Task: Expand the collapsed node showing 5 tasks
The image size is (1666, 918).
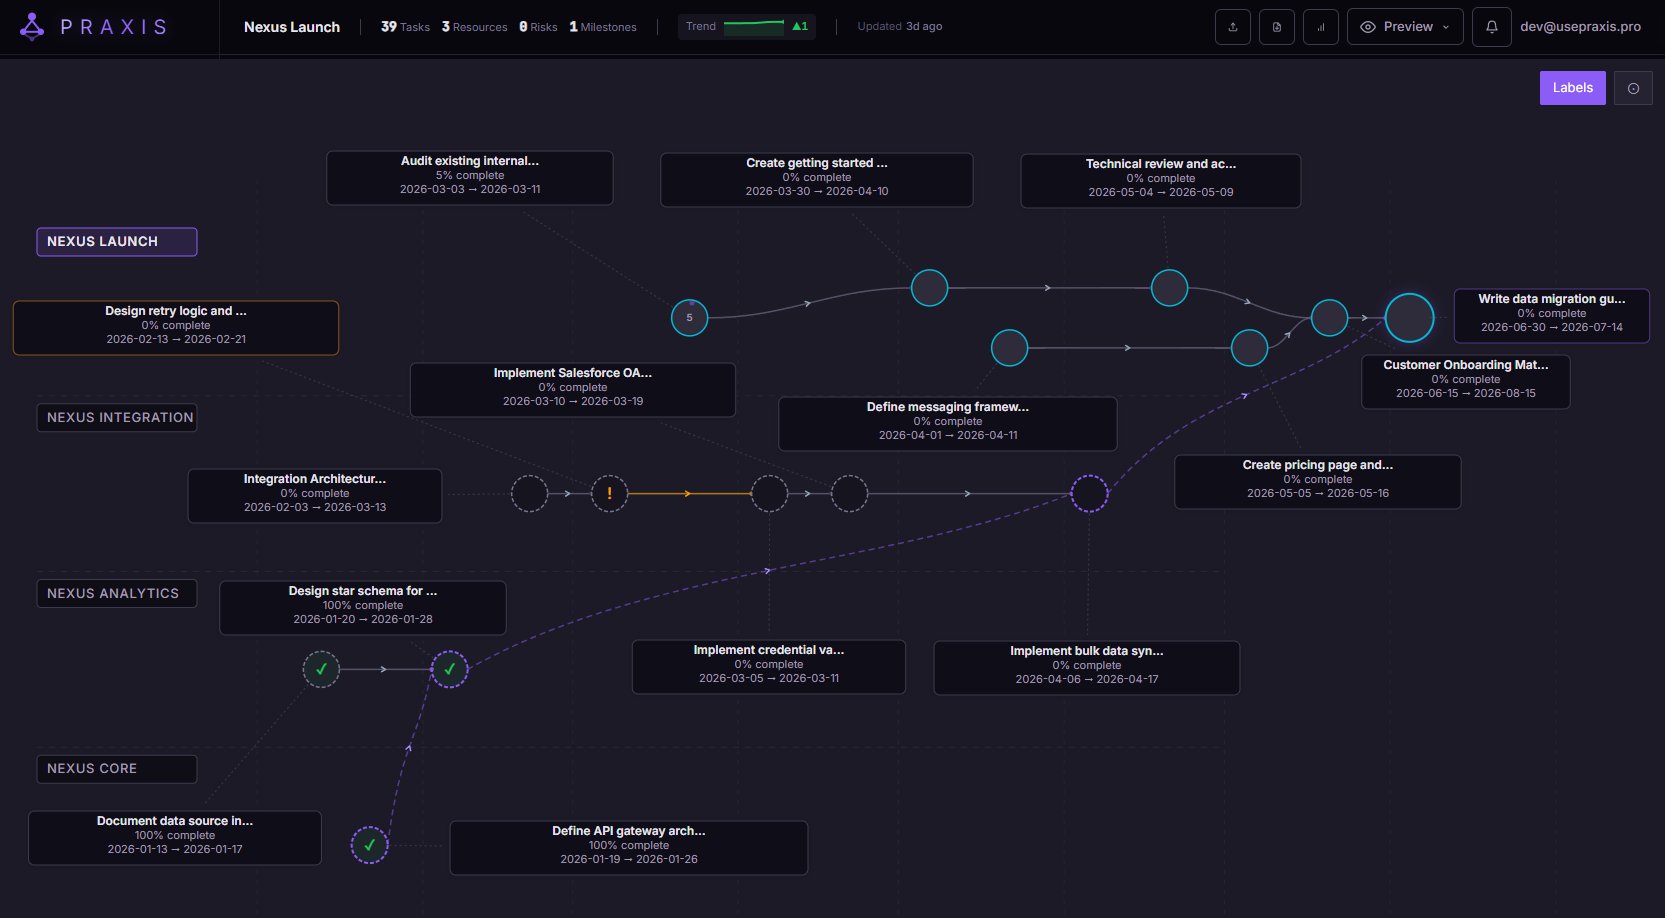Action: point(689,317)
